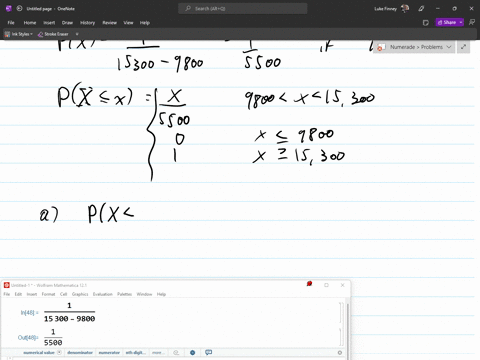Screen dimensions: 480x360
Task: Maximize the Mathematica window
Action: tap(326, 285)
